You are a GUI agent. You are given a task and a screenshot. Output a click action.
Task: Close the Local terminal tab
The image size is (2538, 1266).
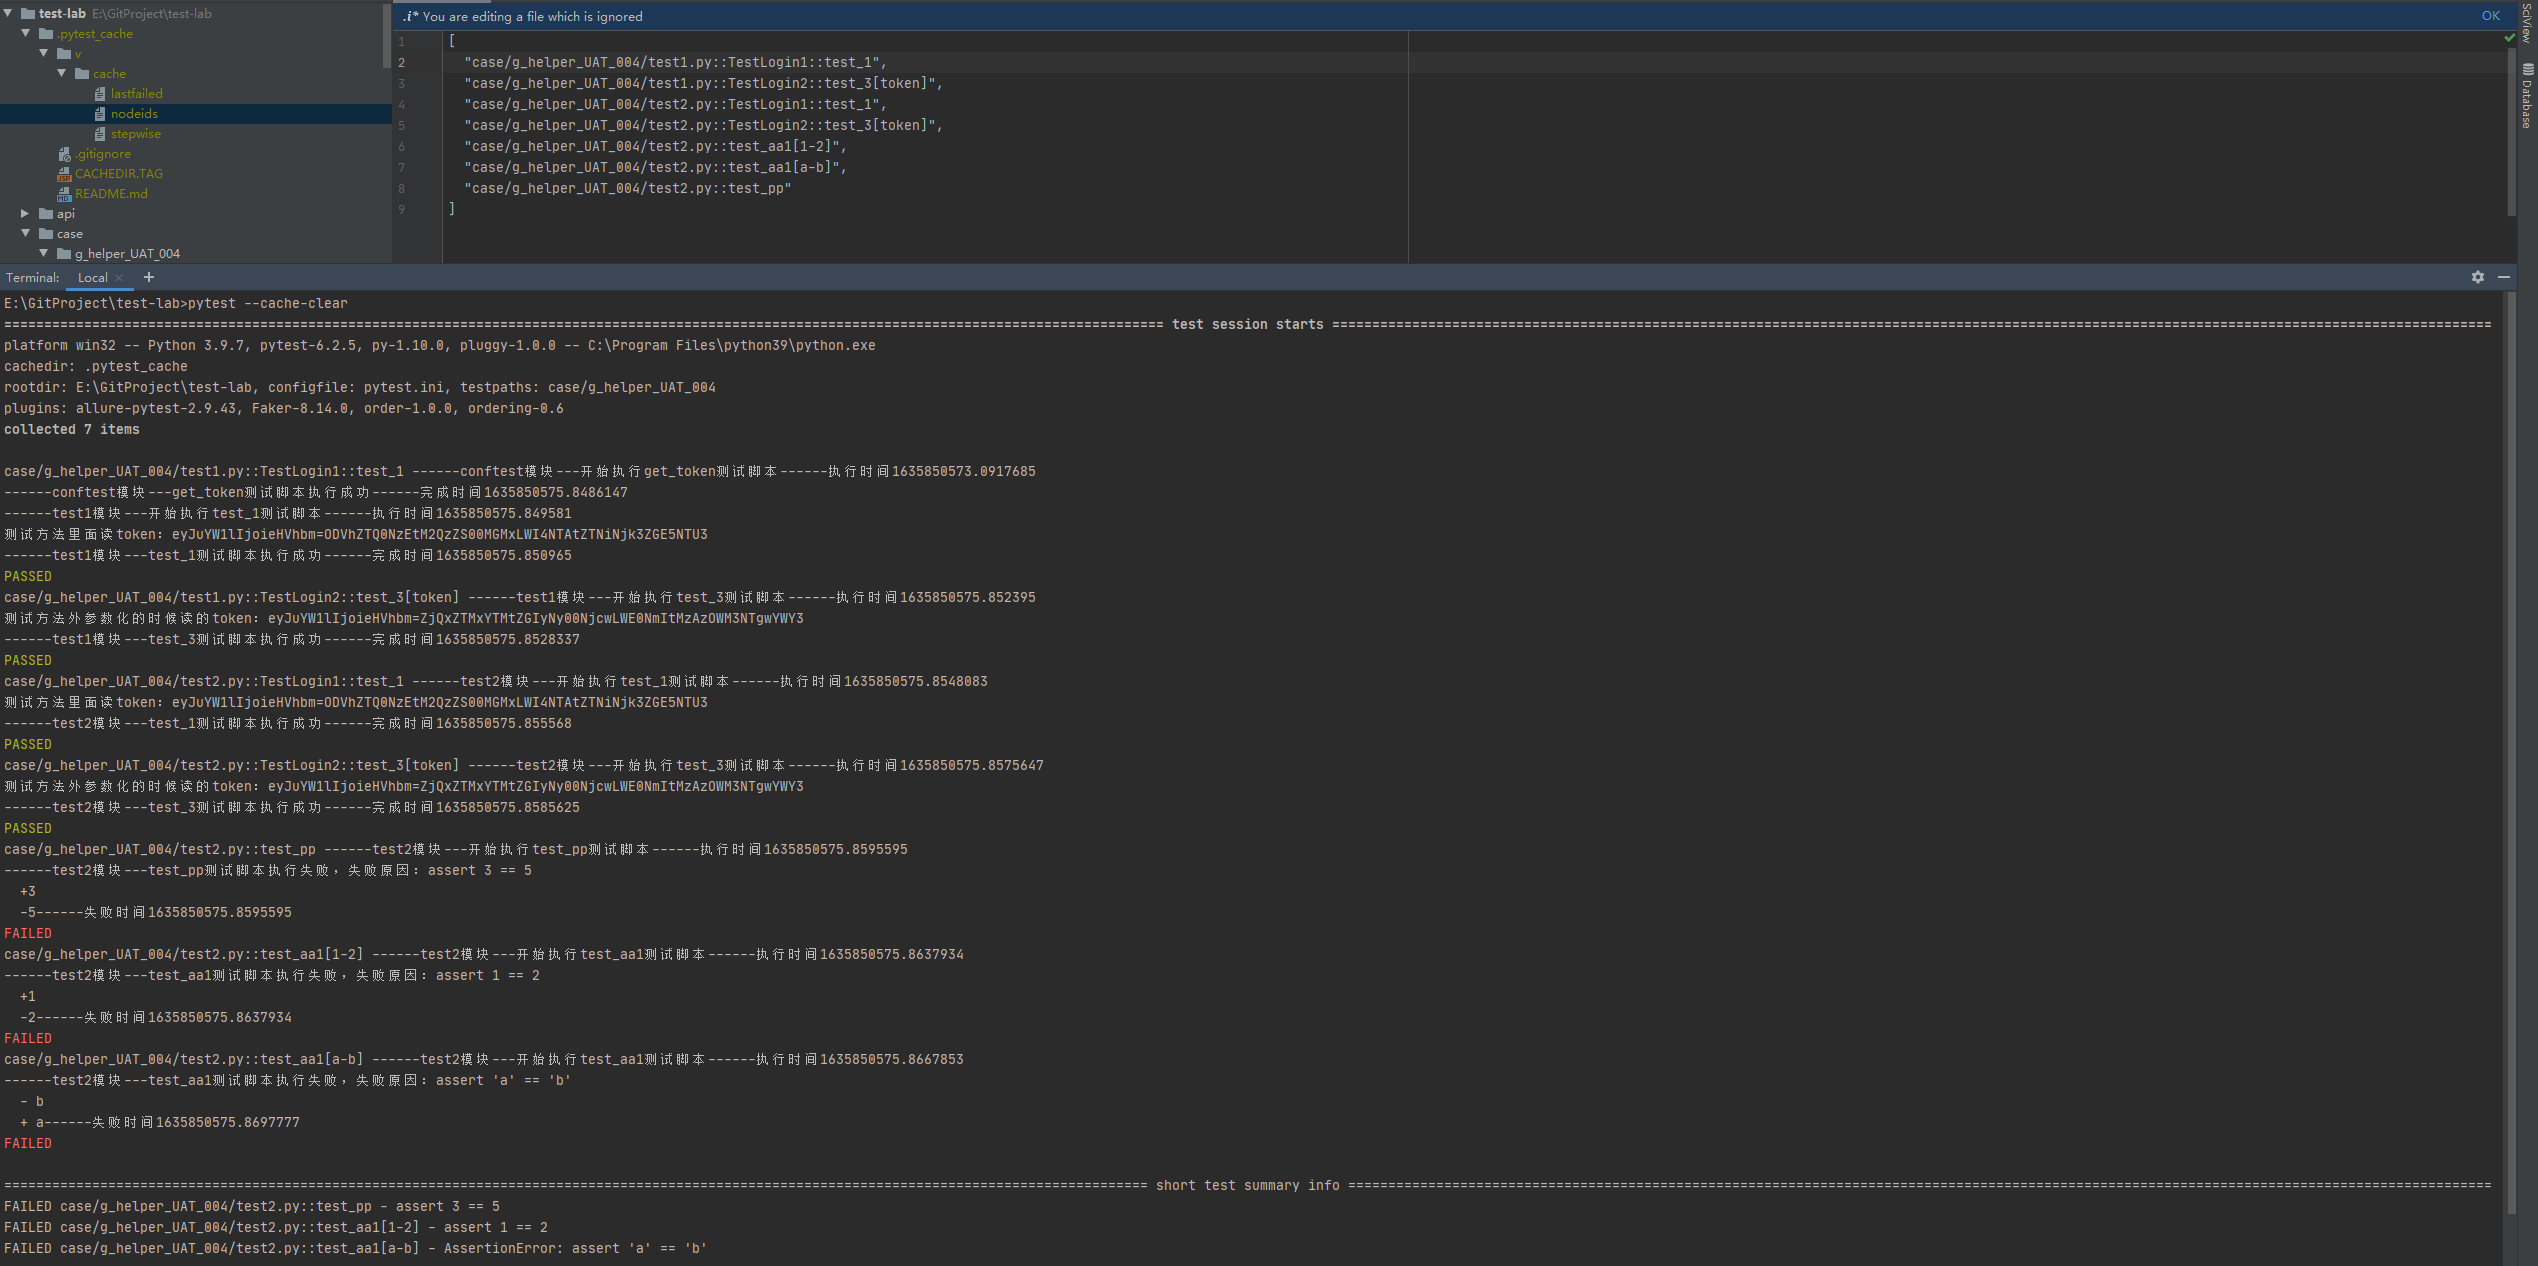click(120, 278)
